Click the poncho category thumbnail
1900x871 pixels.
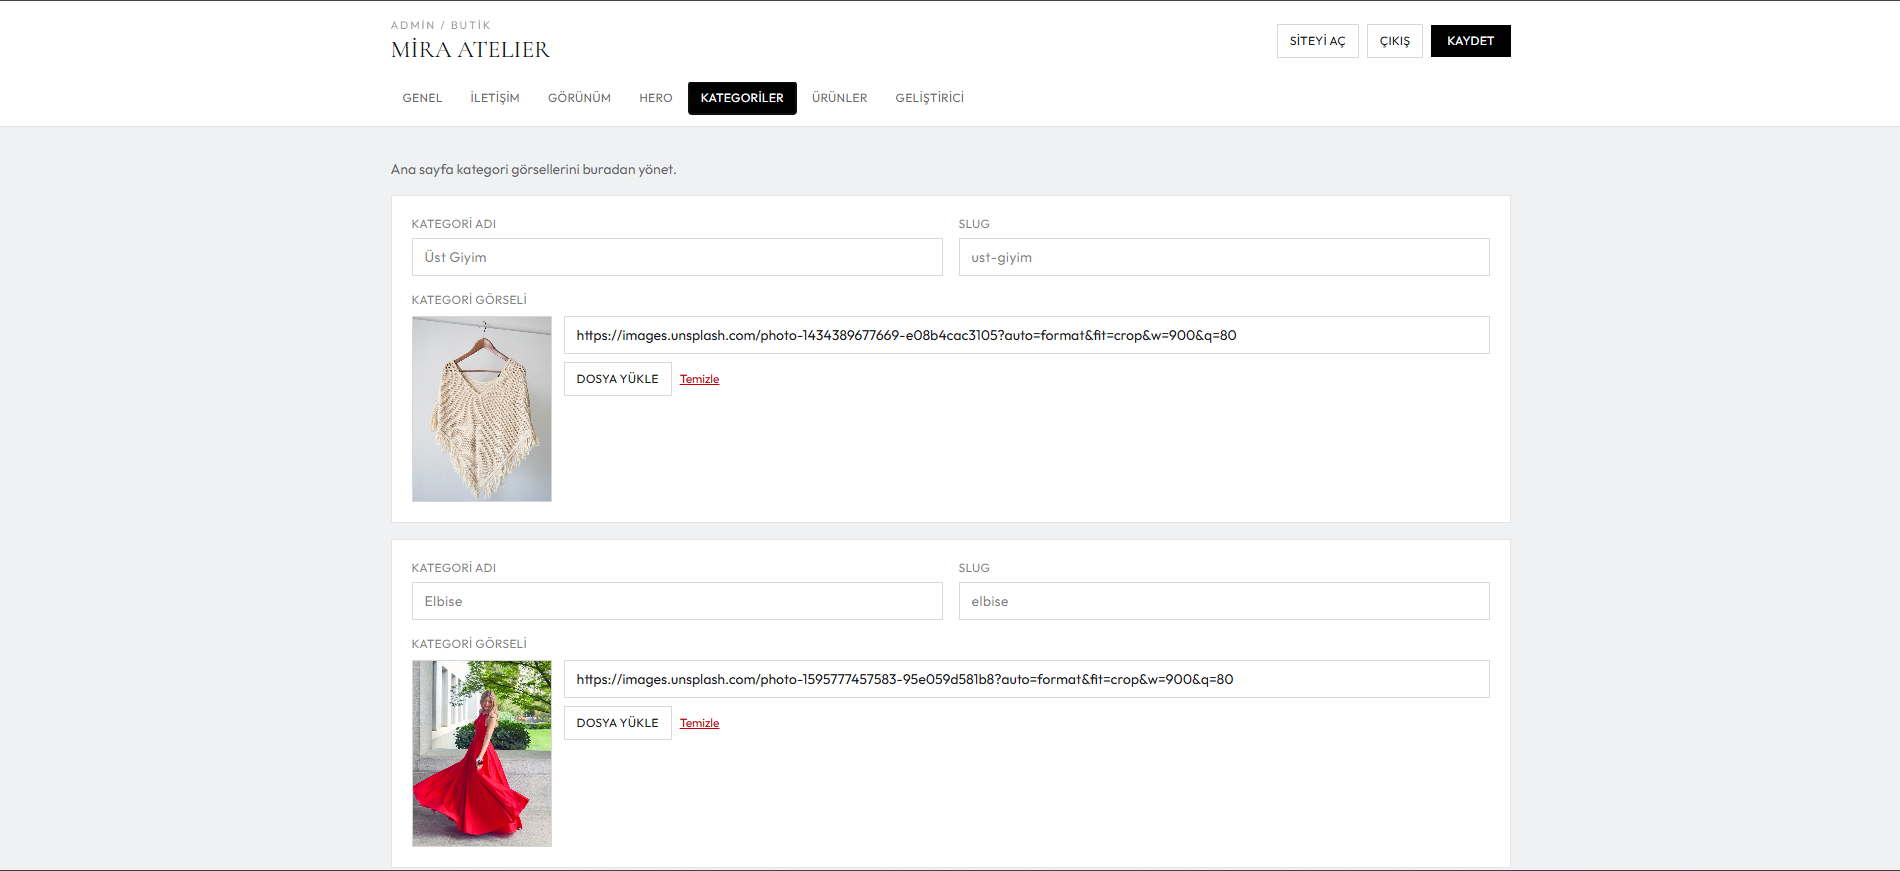tap(482, 409)
